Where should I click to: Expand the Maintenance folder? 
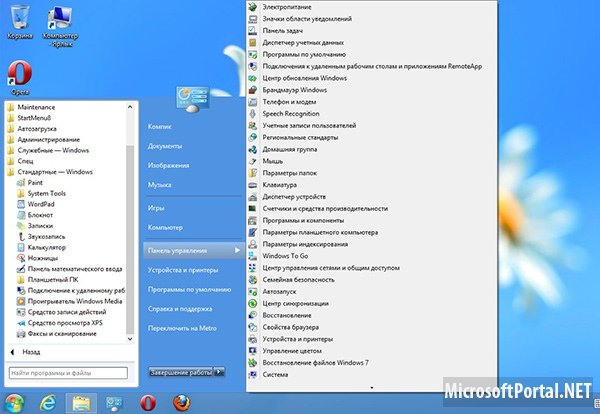click(x=31, y=107)
